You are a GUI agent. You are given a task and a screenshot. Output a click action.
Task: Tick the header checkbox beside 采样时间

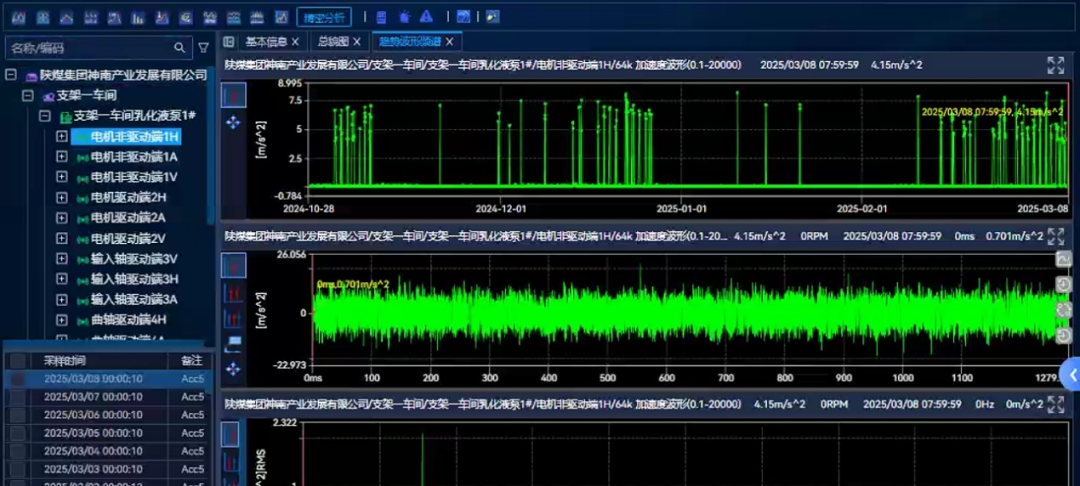18,361
